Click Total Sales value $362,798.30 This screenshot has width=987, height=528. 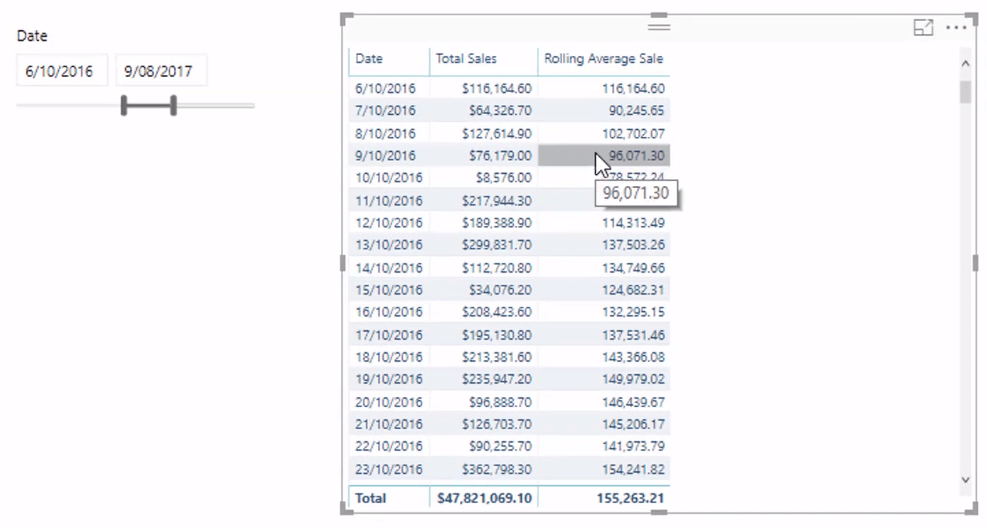497,469
